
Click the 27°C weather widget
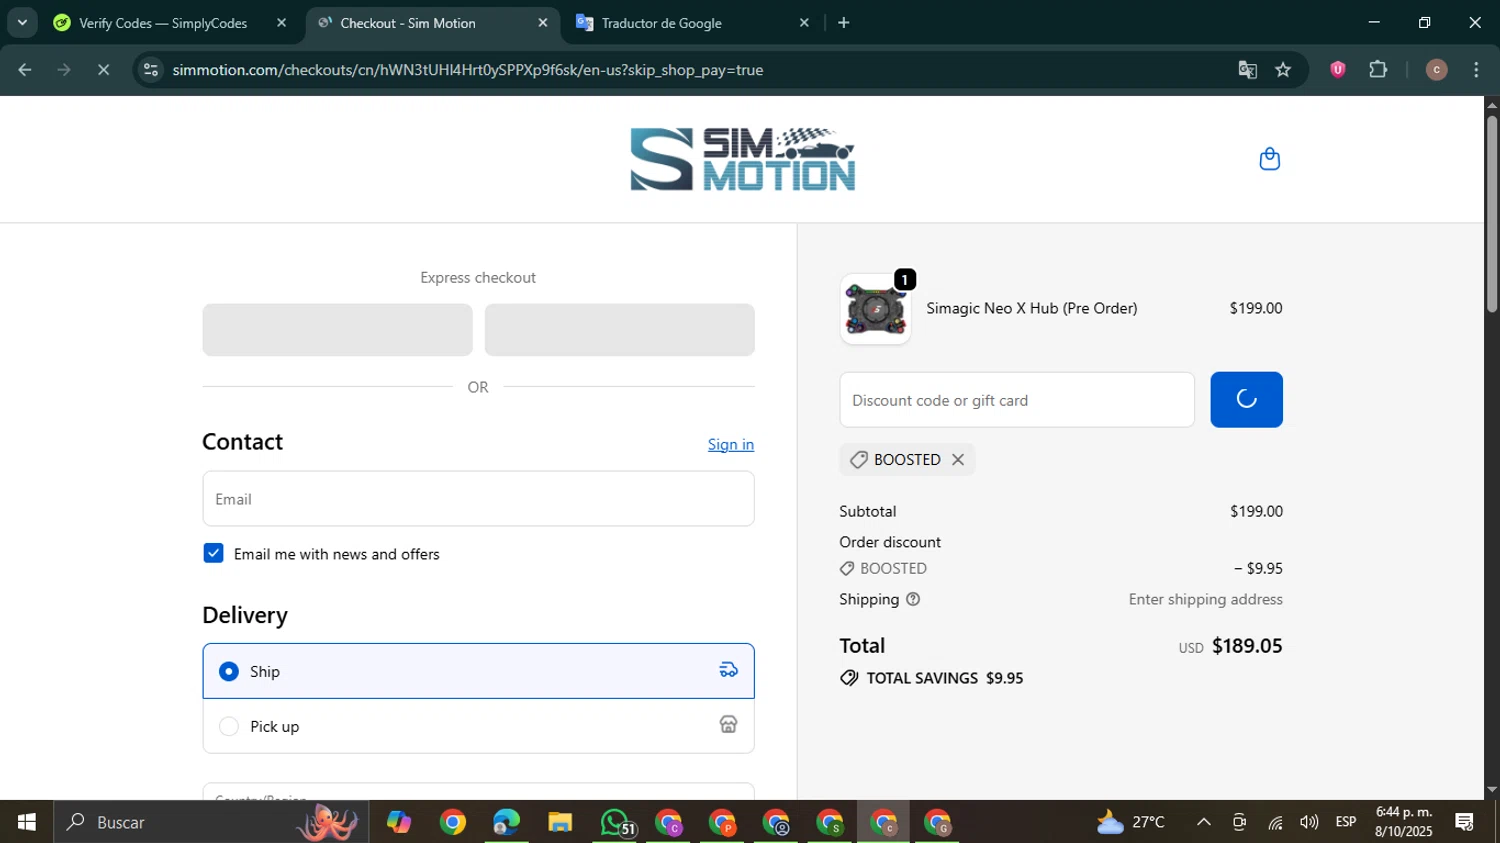(x=1131, y=822)
